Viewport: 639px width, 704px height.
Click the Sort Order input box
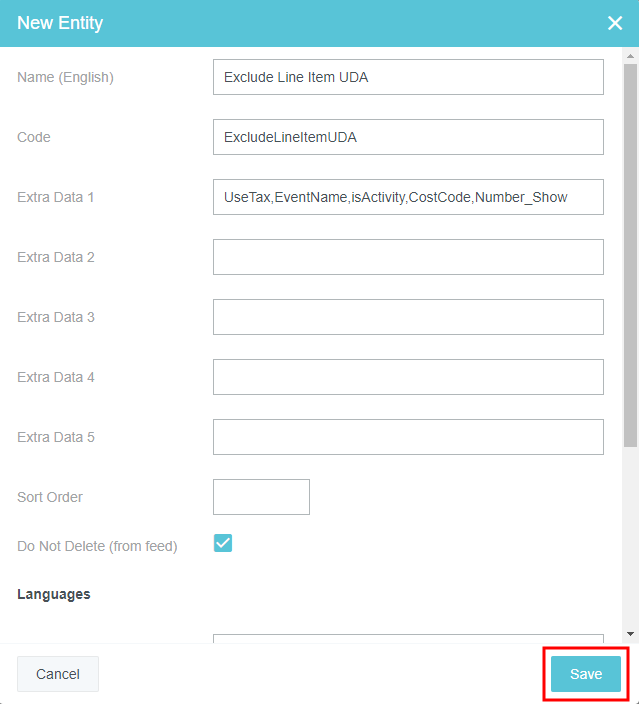(x=261, y=497)
